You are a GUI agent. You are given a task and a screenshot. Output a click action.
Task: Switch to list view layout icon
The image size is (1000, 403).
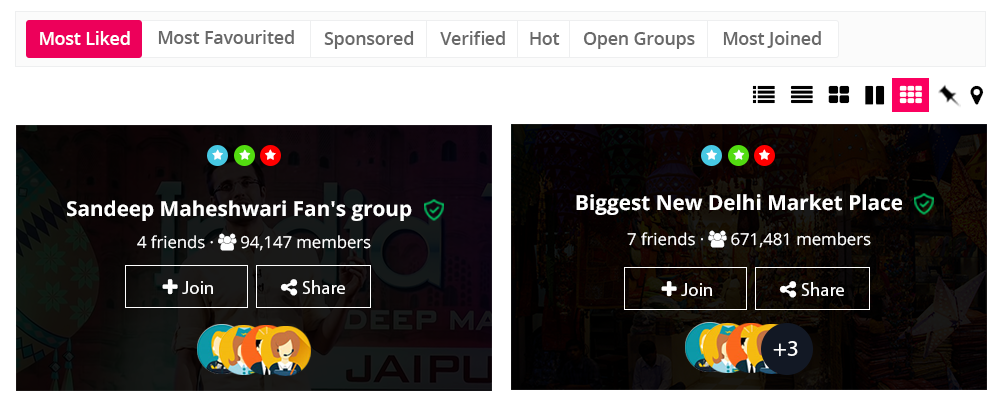tap(764, 95)
